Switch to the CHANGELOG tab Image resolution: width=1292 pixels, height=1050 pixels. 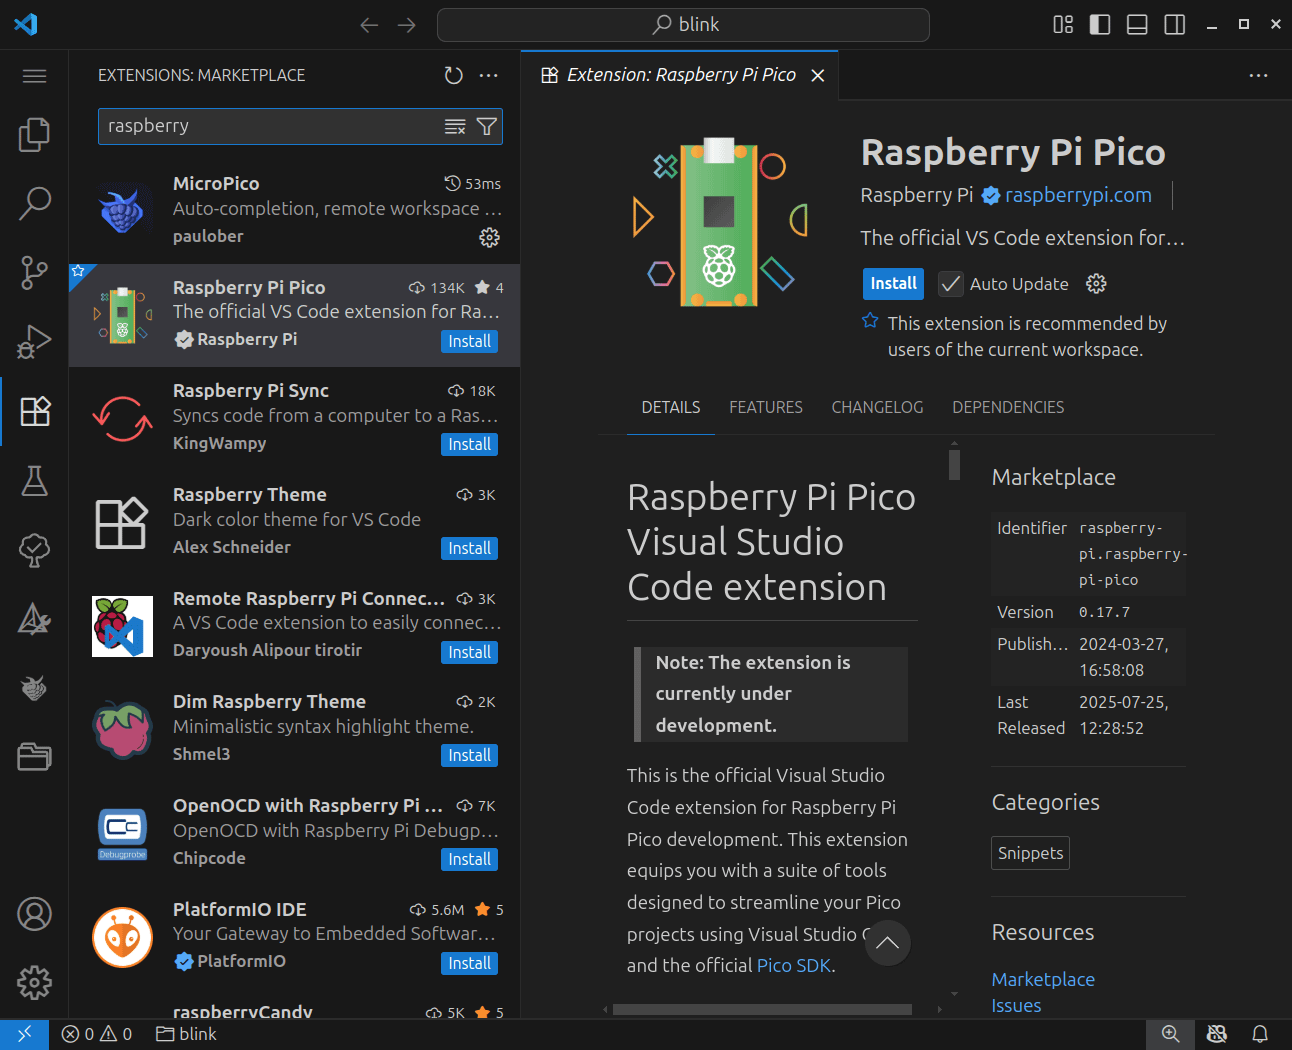pos(877,408)
